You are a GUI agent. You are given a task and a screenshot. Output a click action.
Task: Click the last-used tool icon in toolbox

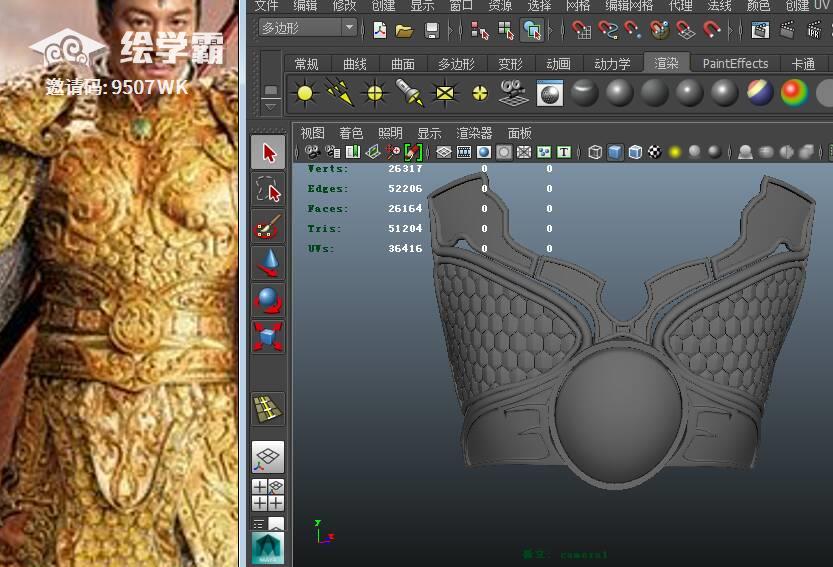click(x=269, y=409)
